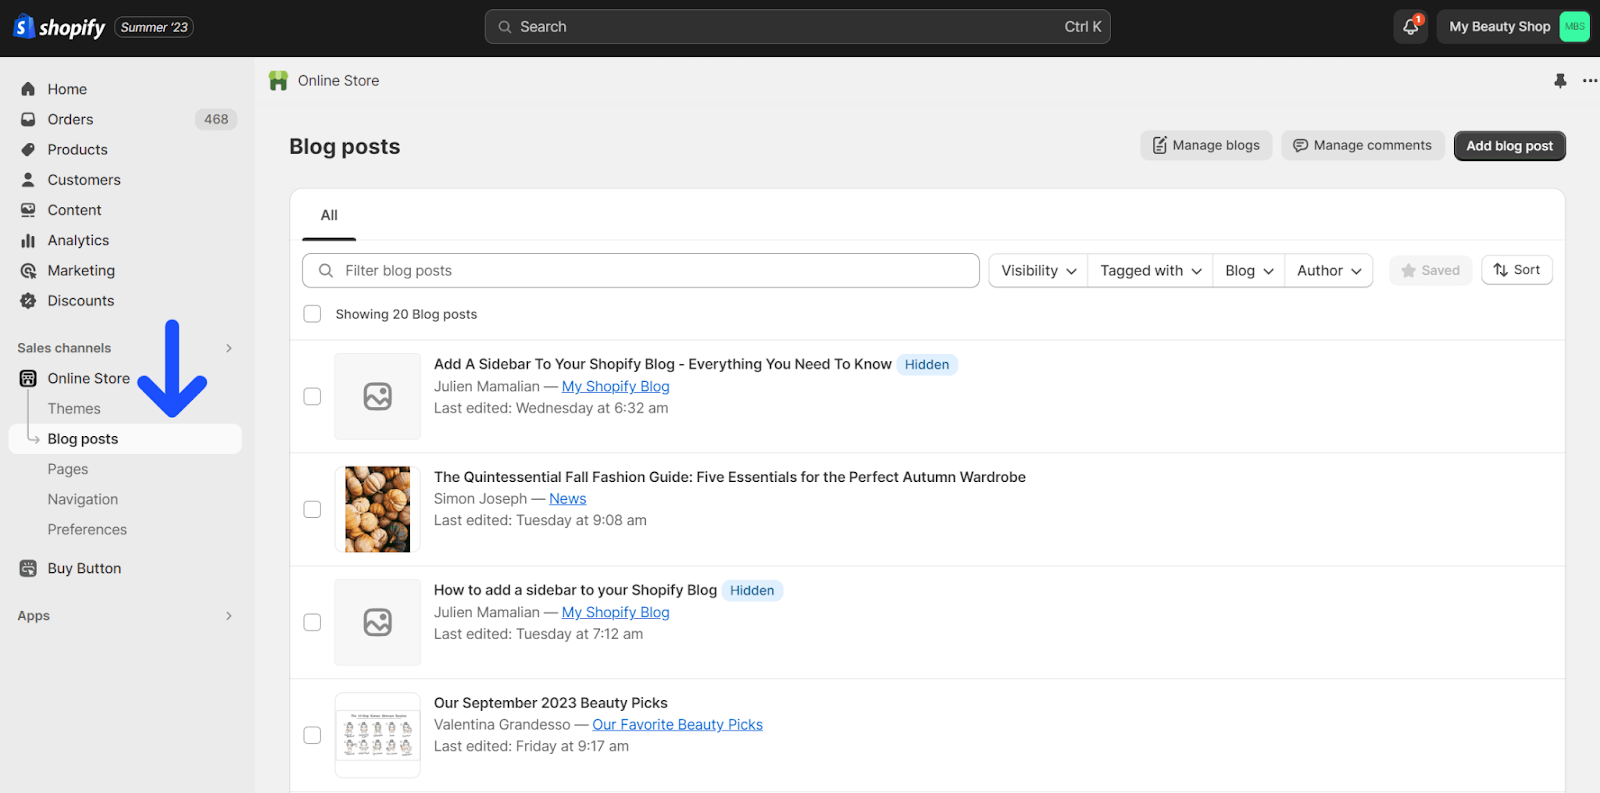Click the top Search bar

coord(797,27)
